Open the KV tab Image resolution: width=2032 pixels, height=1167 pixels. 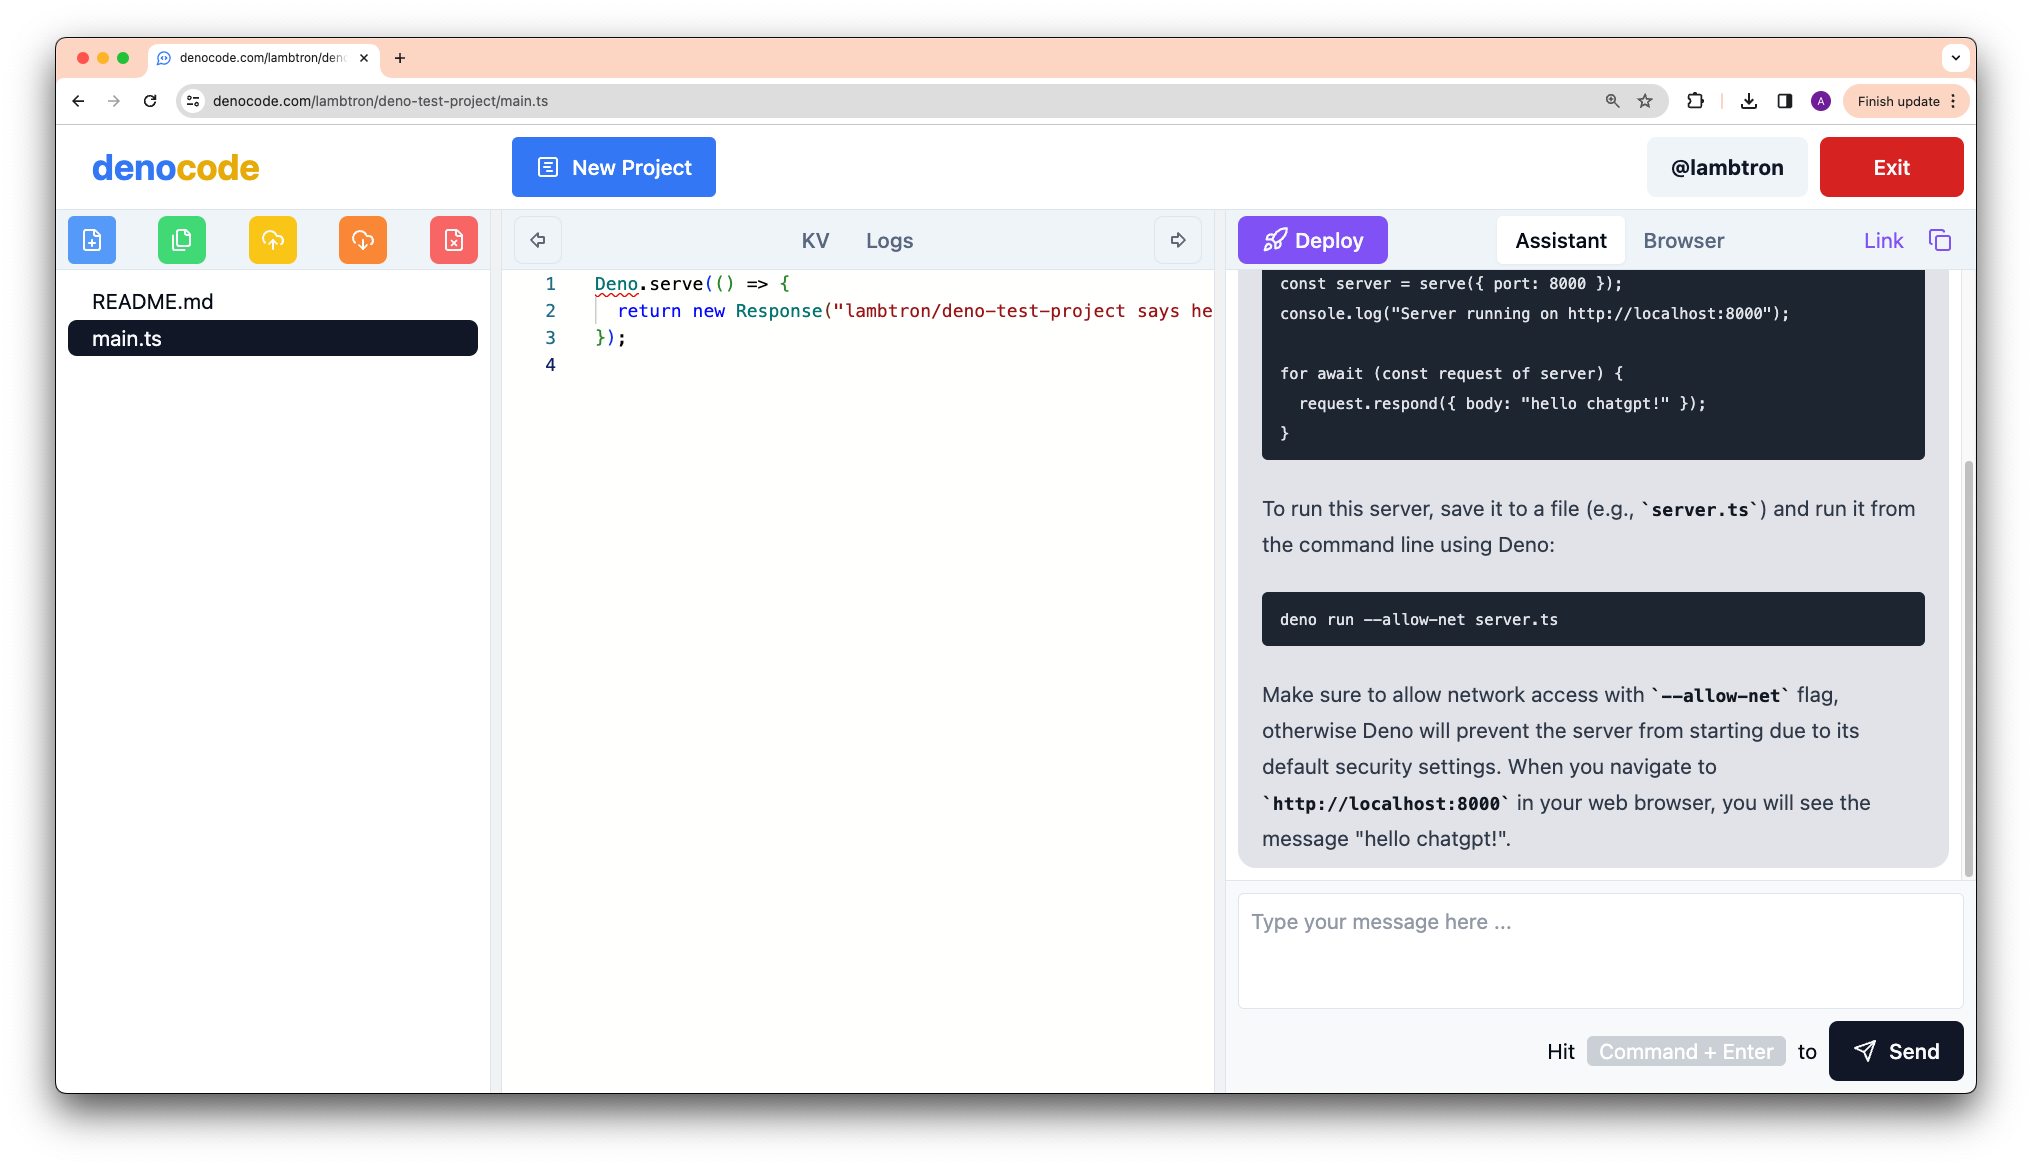pos(815,241)
